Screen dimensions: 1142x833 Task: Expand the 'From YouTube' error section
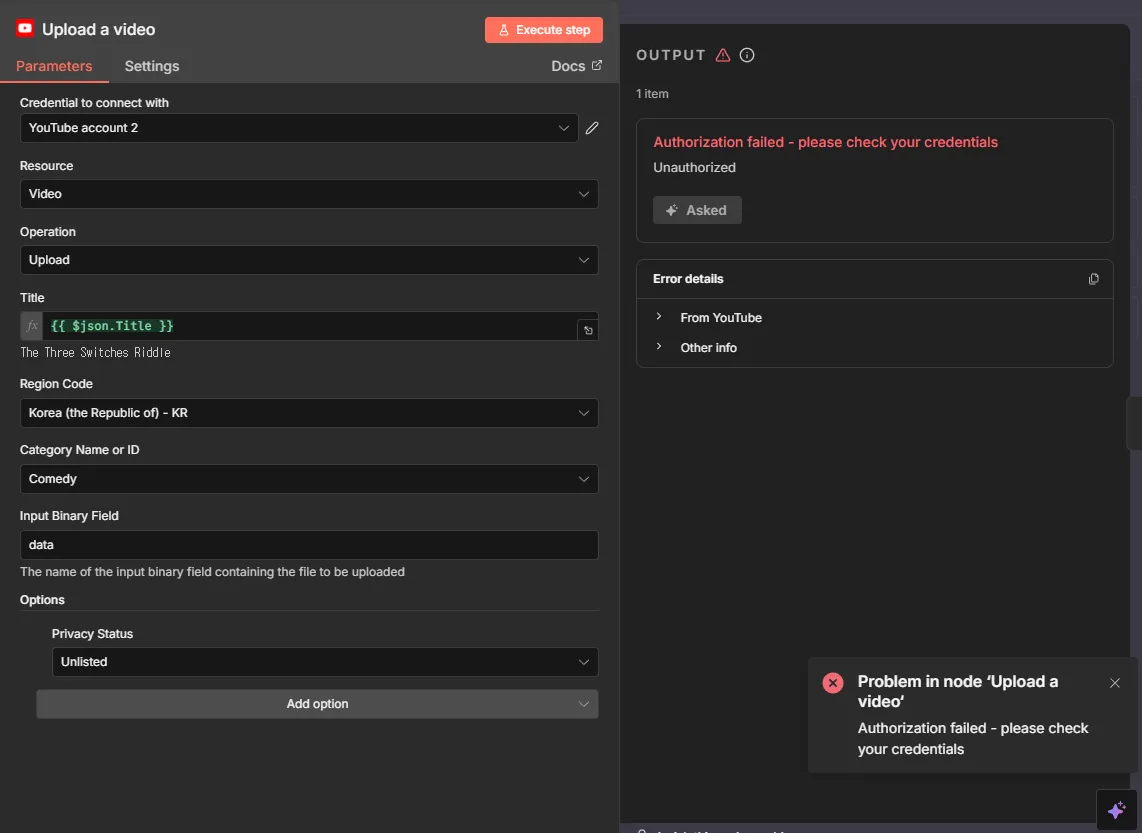[x=720, y=318]
